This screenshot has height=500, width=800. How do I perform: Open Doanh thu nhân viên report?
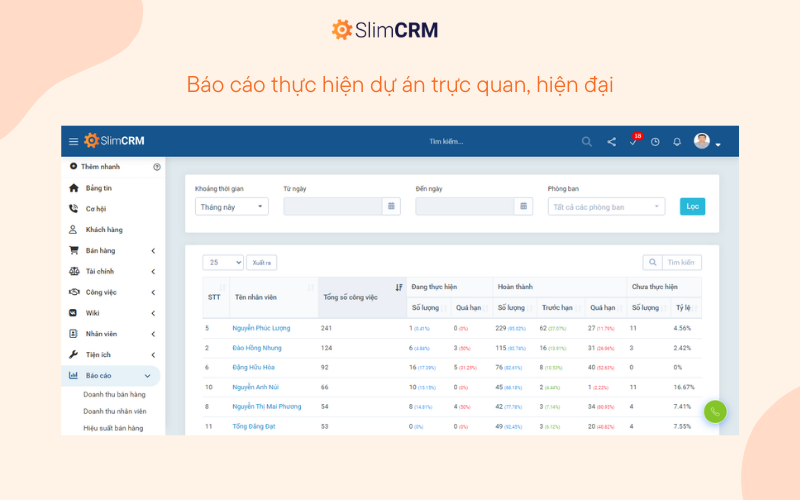pyautogui.click(x=115, y=411)
